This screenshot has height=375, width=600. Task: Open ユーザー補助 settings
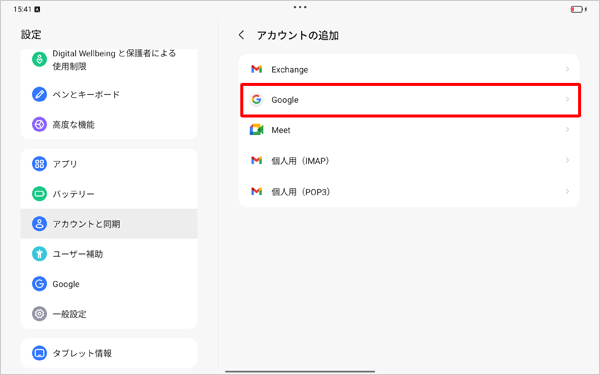[x=109, y=254]
